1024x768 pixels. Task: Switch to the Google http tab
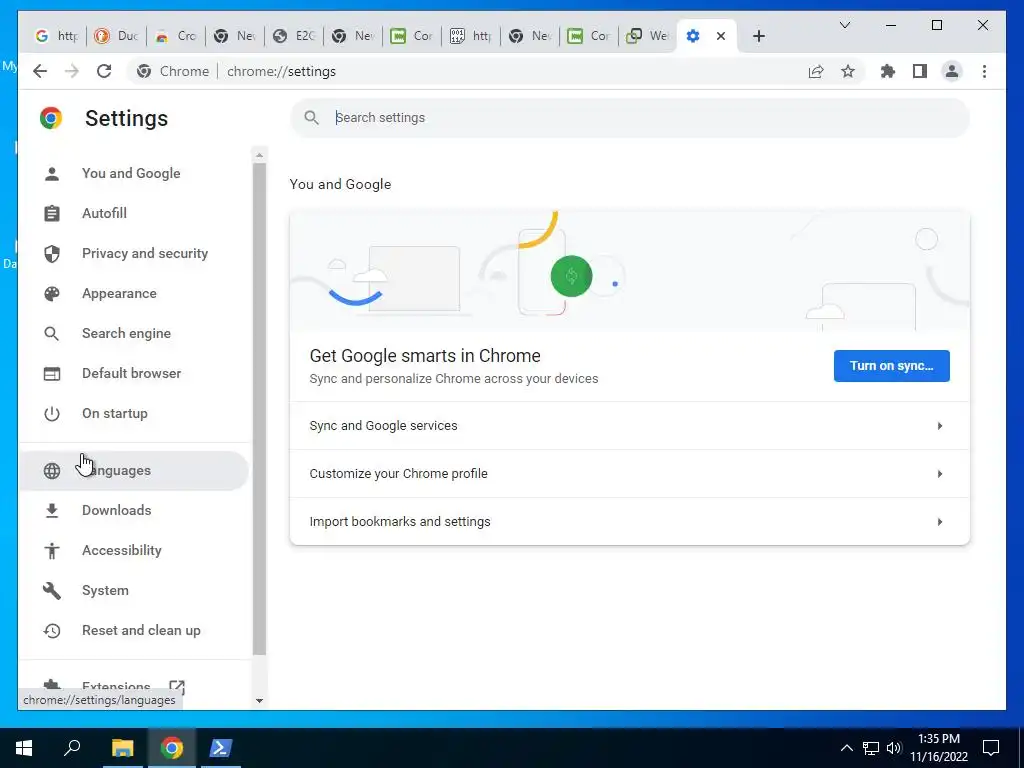[x=57, y=36]
